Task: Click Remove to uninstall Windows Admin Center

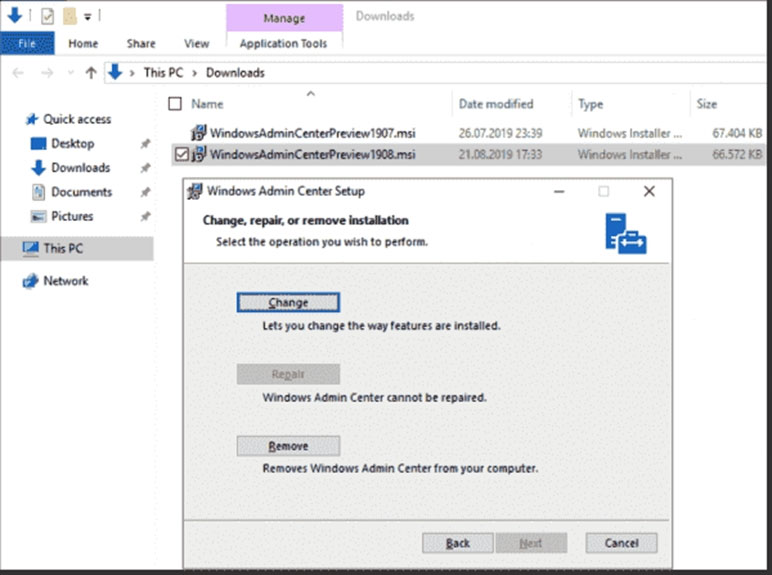Action: click(x=288, y=446)
